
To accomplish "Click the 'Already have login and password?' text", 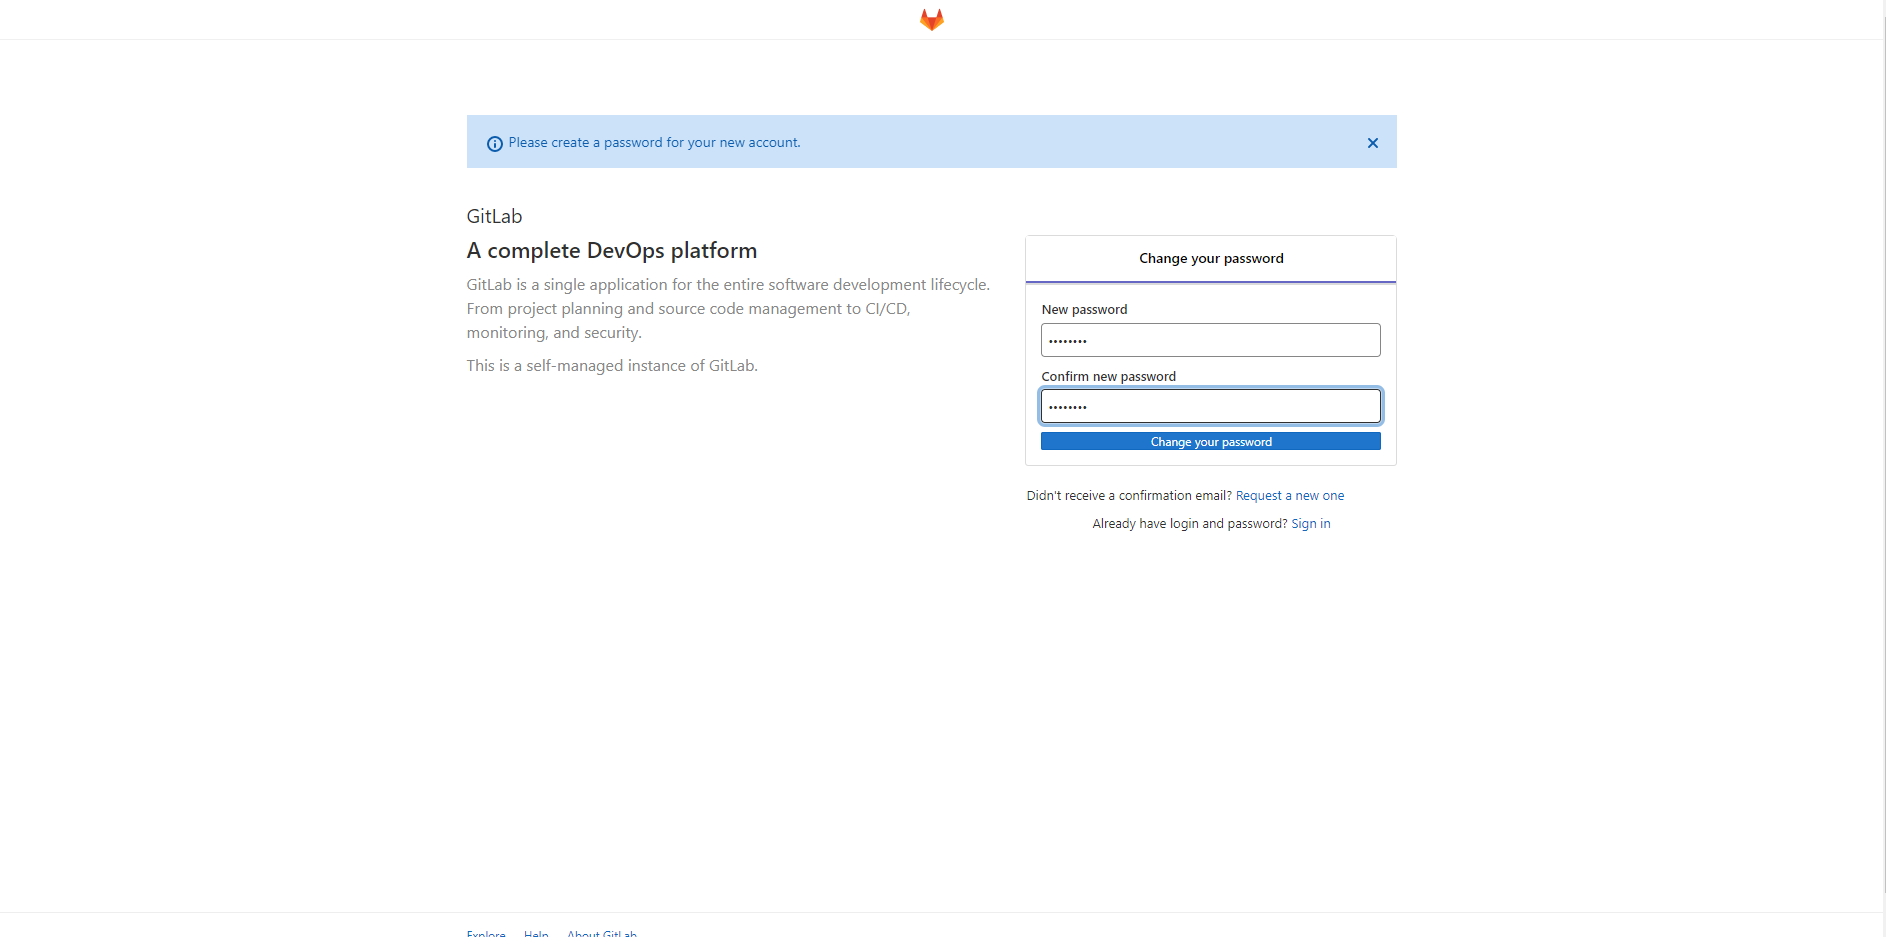I will click(1190, 524).
